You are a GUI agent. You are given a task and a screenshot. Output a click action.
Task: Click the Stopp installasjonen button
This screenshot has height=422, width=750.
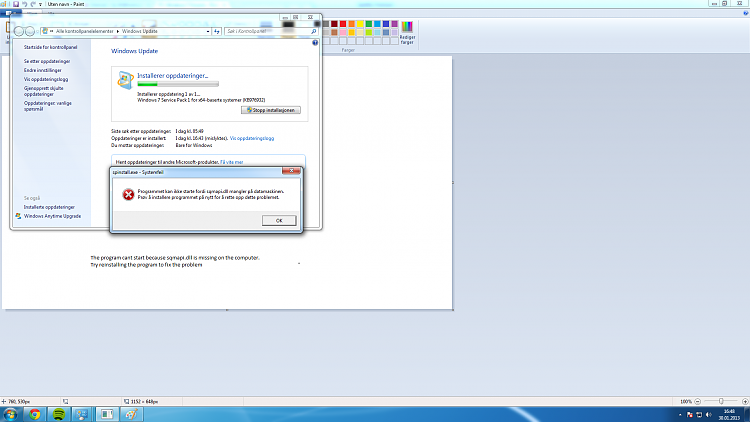[271, 110]
